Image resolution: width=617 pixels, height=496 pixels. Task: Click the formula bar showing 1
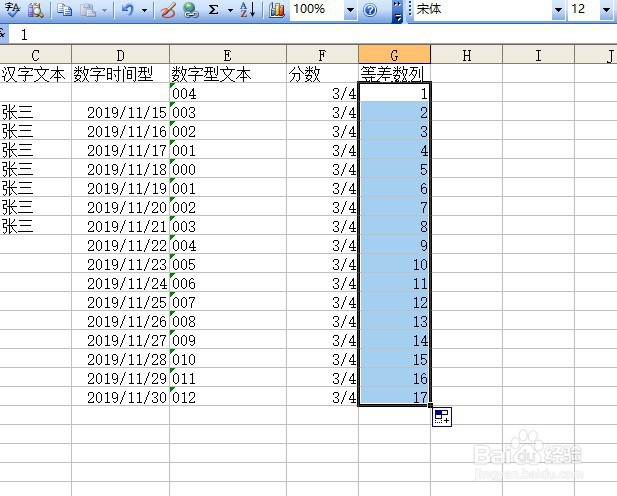coord(312,35)
